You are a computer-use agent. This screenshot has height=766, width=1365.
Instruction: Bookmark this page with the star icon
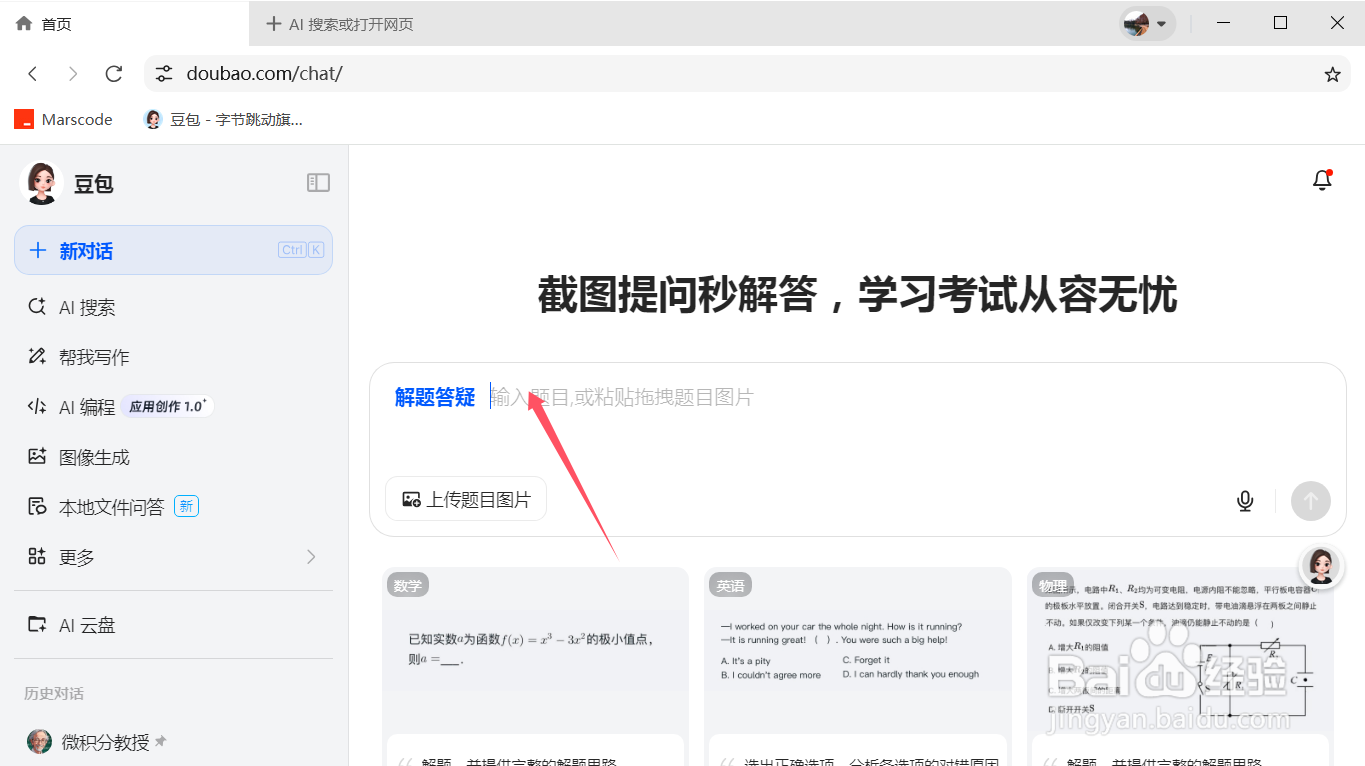(x=1332, y=74)
